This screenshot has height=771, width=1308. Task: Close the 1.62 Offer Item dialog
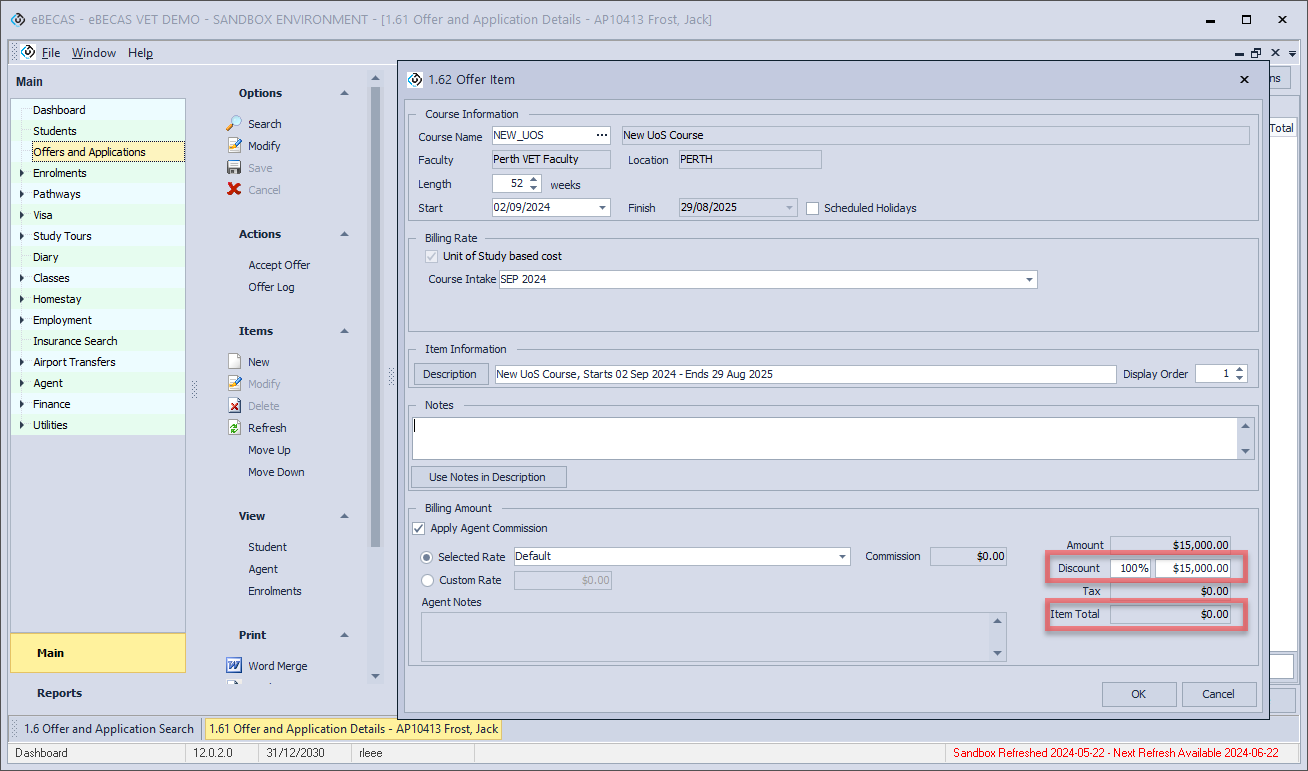(1244, 80)
